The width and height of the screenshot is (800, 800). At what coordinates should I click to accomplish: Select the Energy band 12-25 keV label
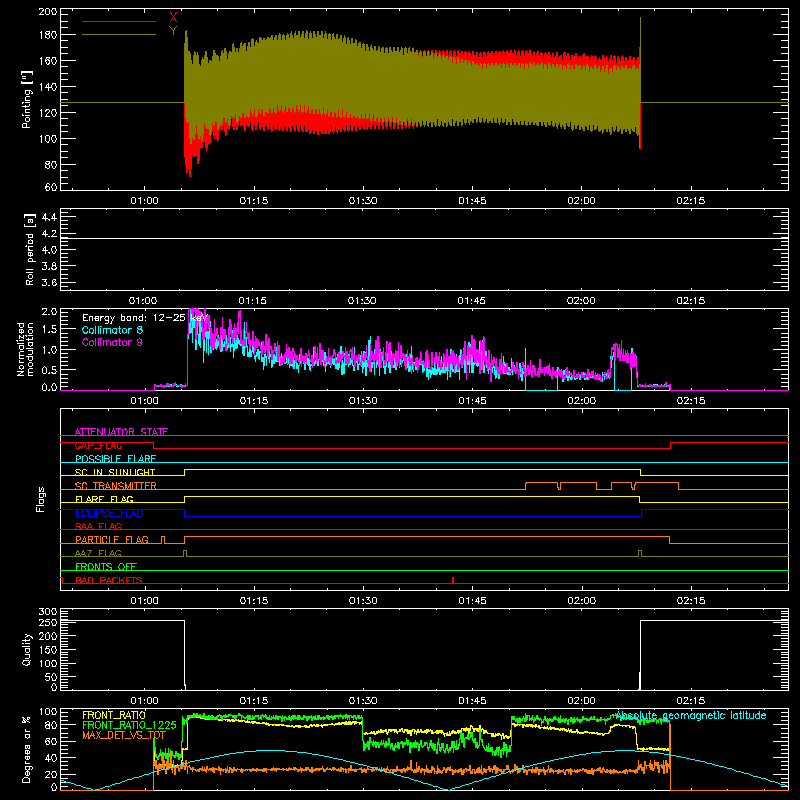pyautogui.click(x=145, y=318)
